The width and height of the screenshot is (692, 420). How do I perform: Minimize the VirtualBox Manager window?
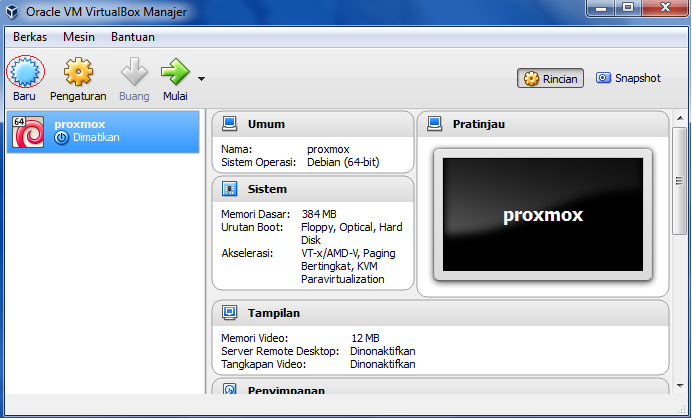(x=601, y=8)
